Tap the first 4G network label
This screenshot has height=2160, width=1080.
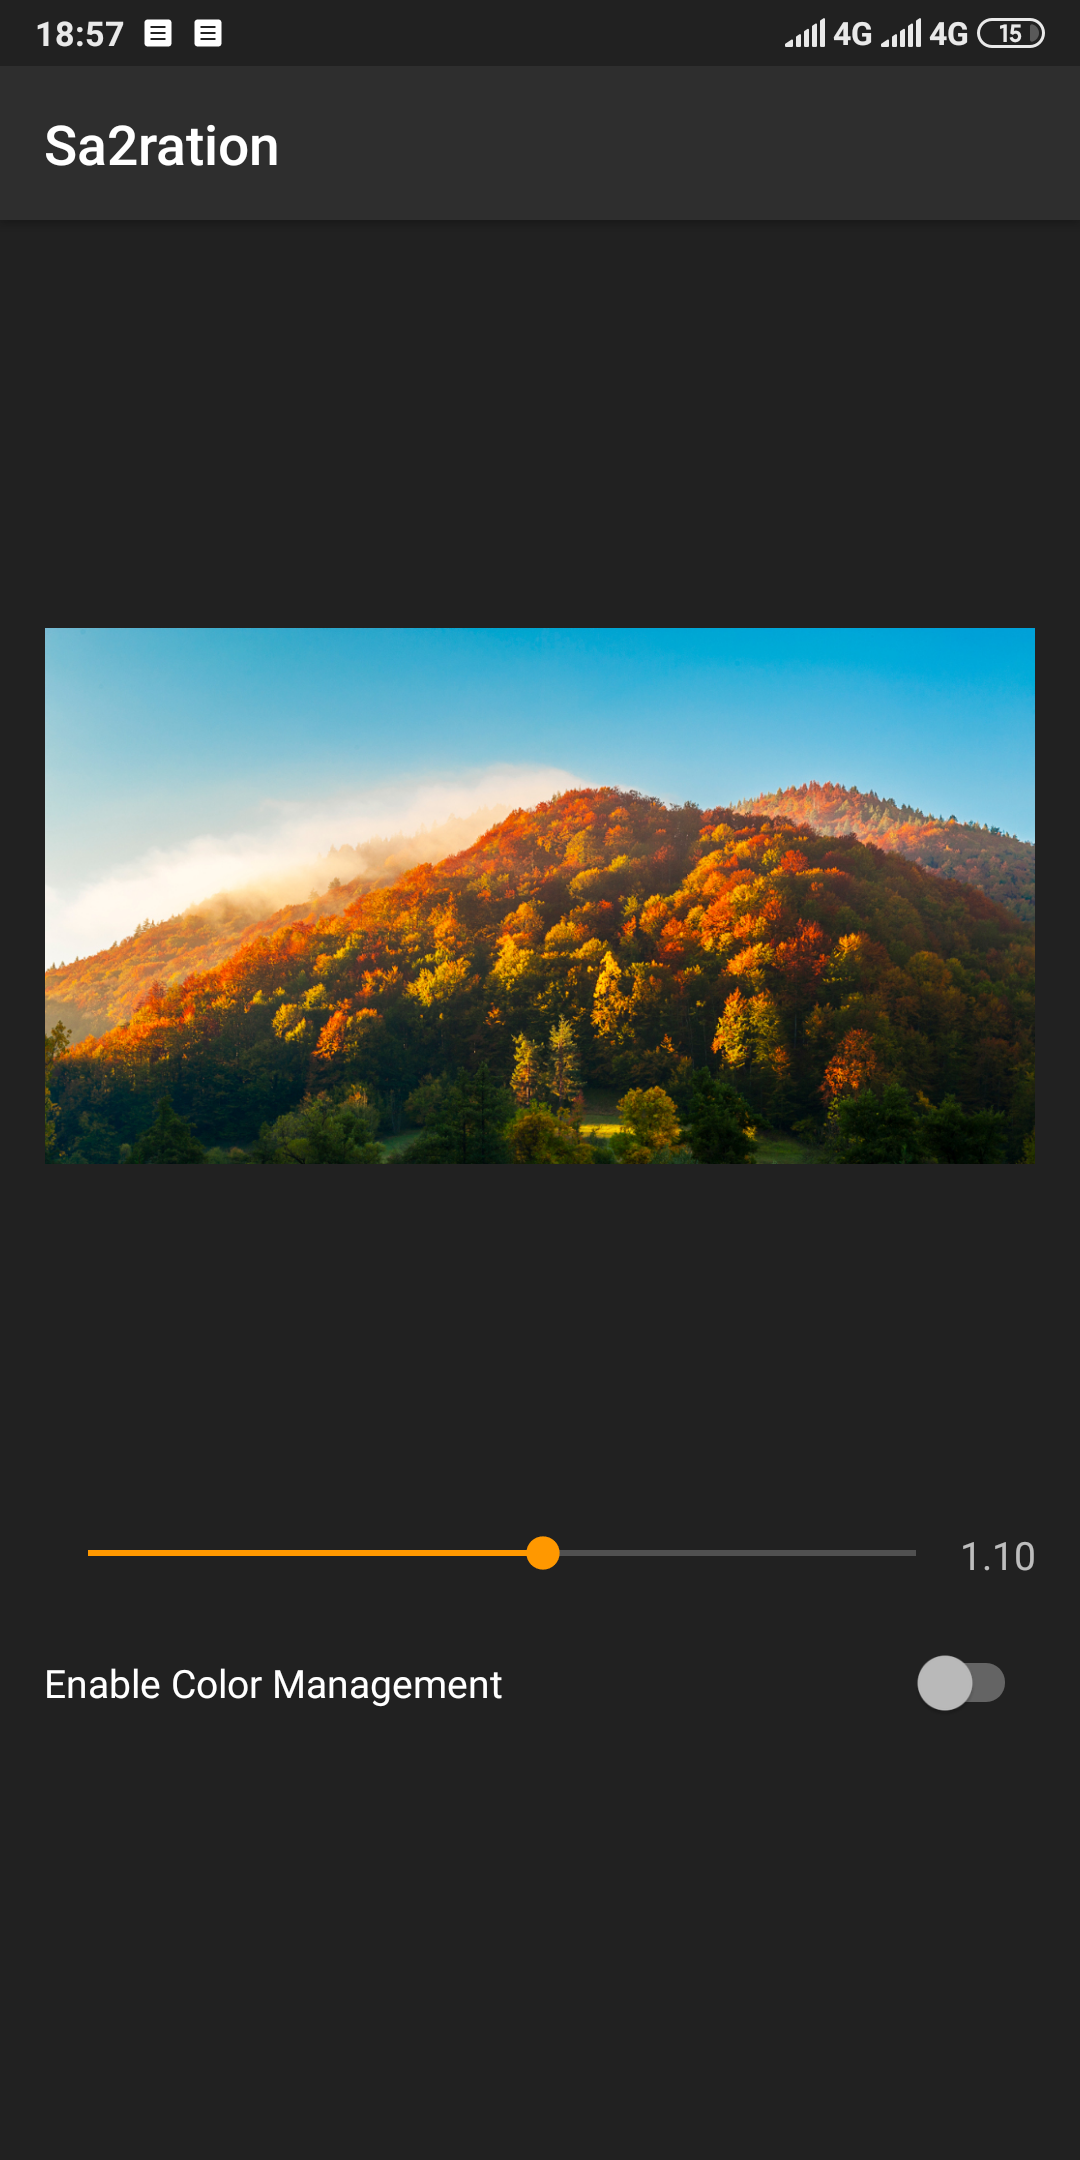853,34
